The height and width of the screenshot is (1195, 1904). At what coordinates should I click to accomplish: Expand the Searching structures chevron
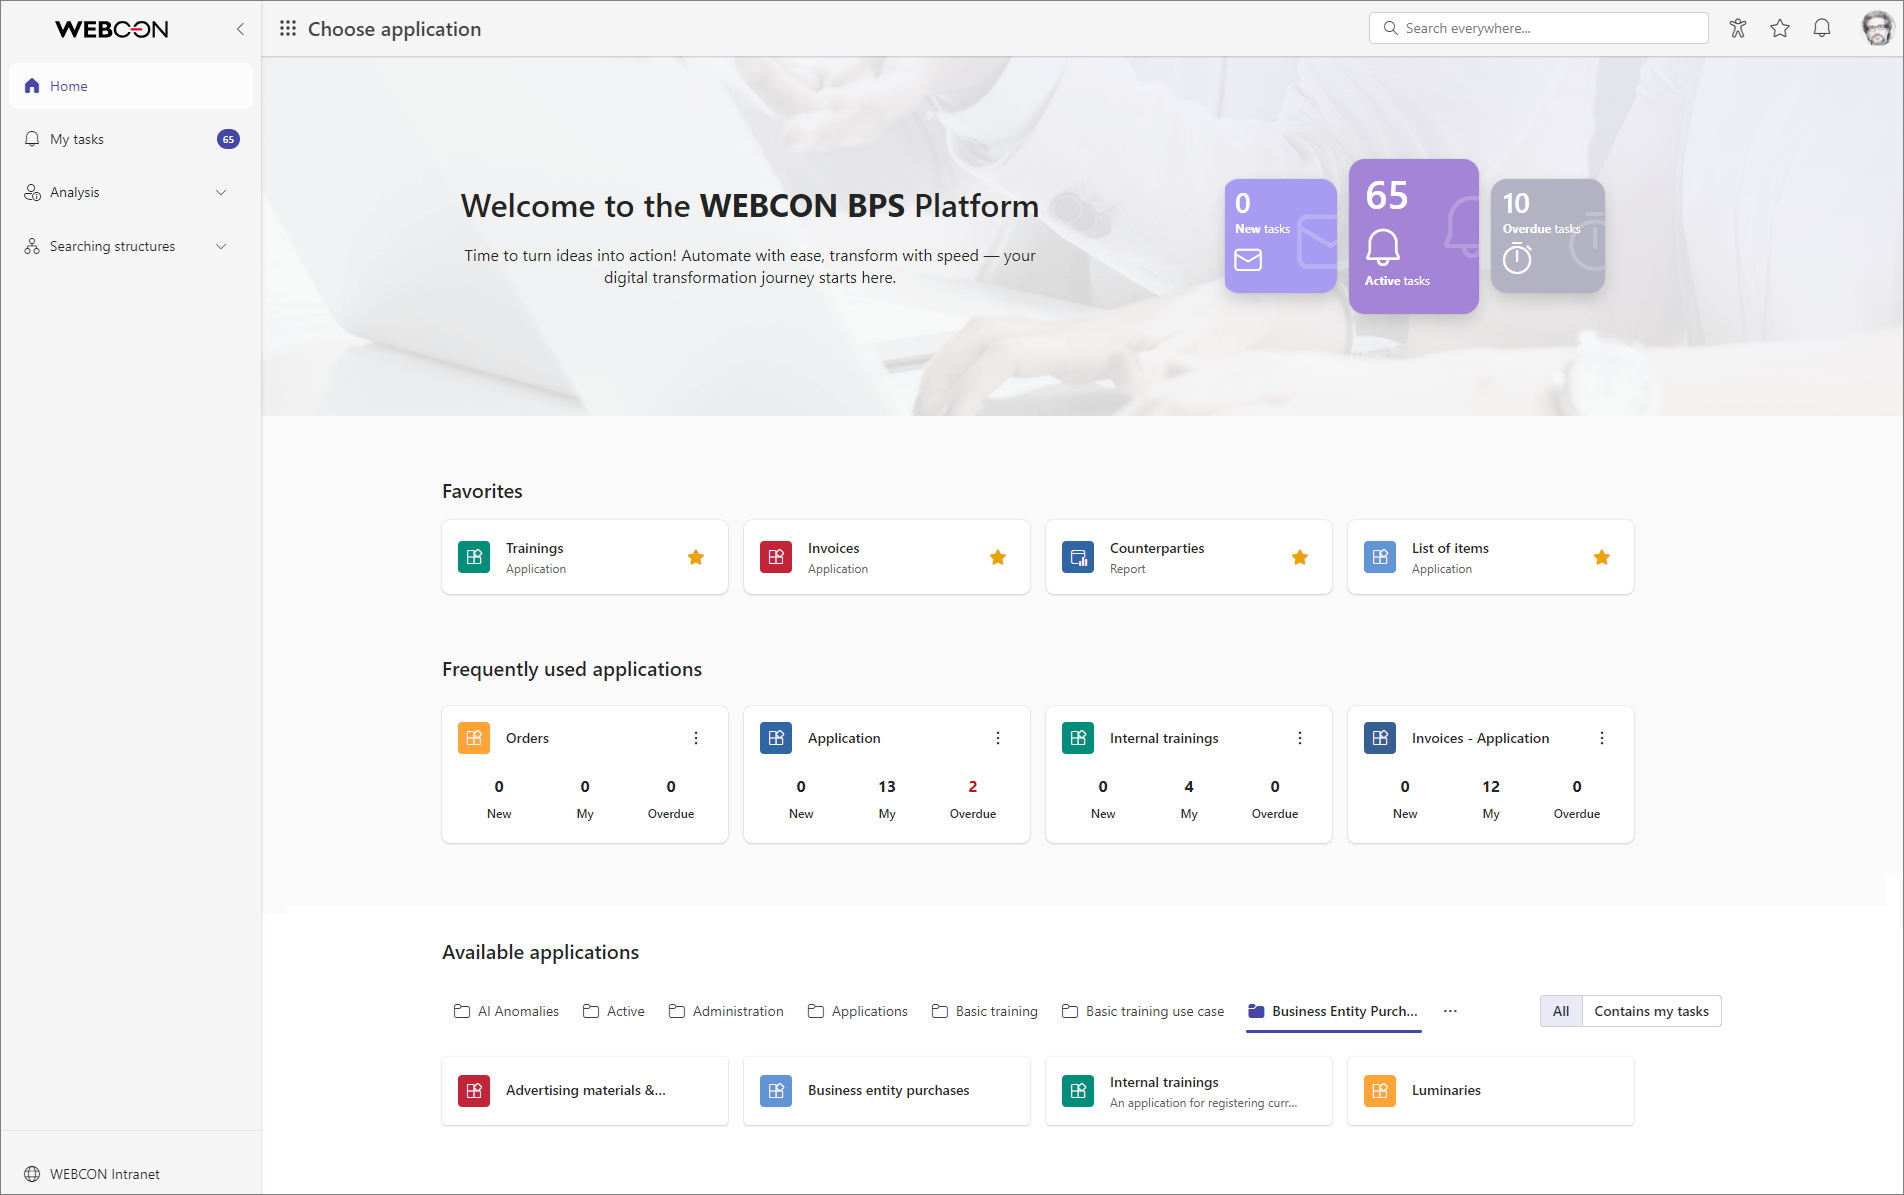(221, 246)
